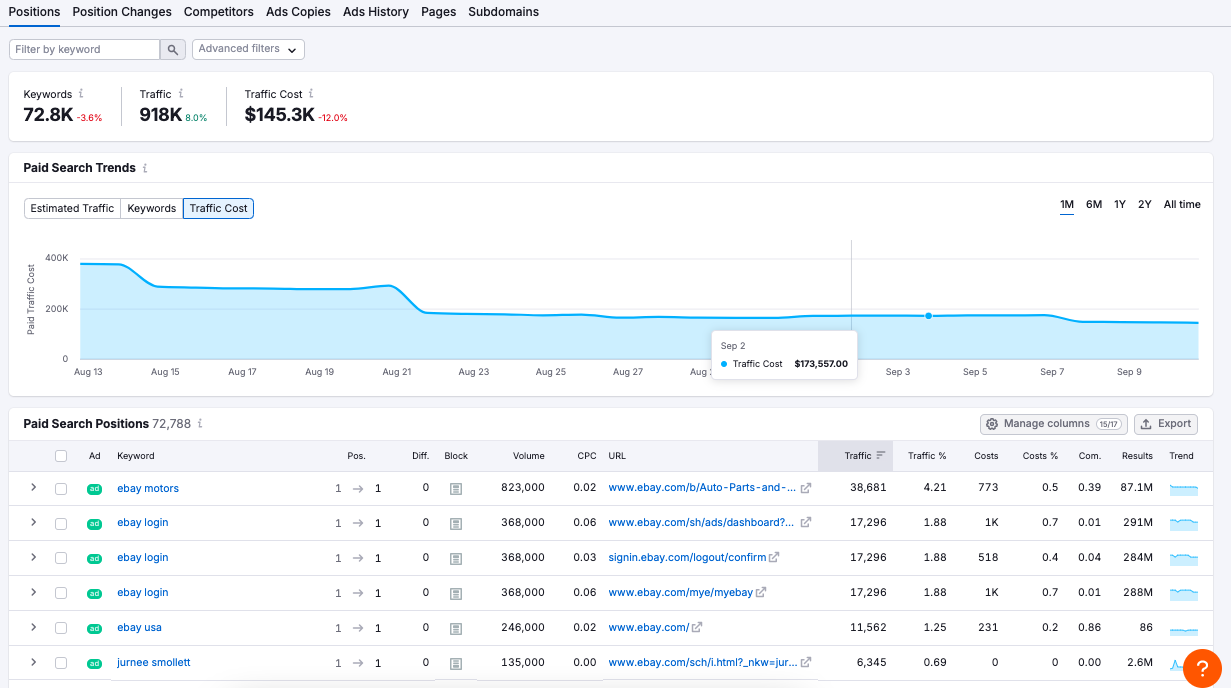1231x688 pixels.
Task: Switch to the Competitors tab
Action: (219, 12)
